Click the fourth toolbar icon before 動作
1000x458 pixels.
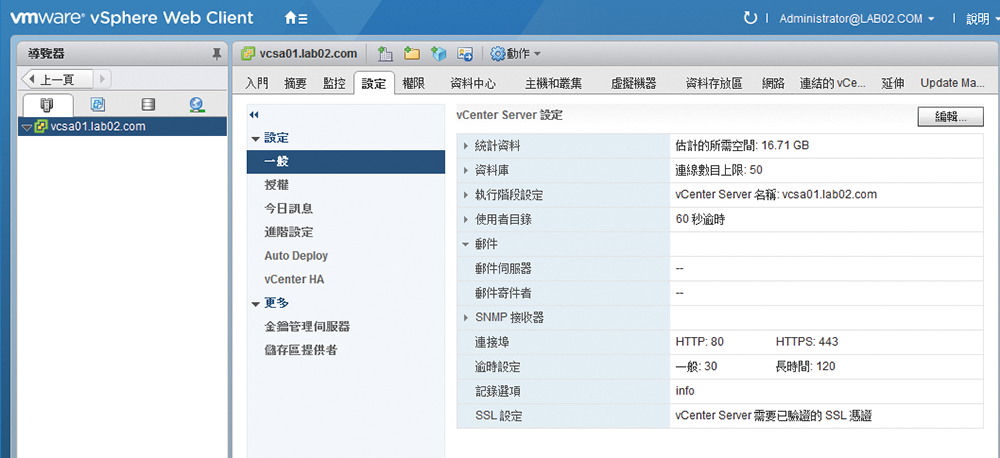click(466, 54)
